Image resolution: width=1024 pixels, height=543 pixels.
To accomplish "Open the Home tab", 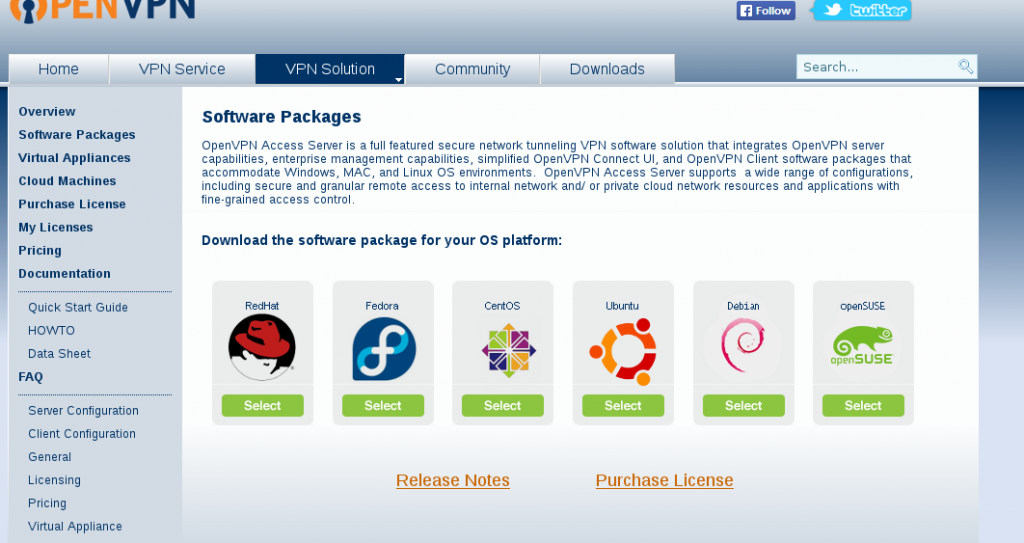I will (58, 69).
